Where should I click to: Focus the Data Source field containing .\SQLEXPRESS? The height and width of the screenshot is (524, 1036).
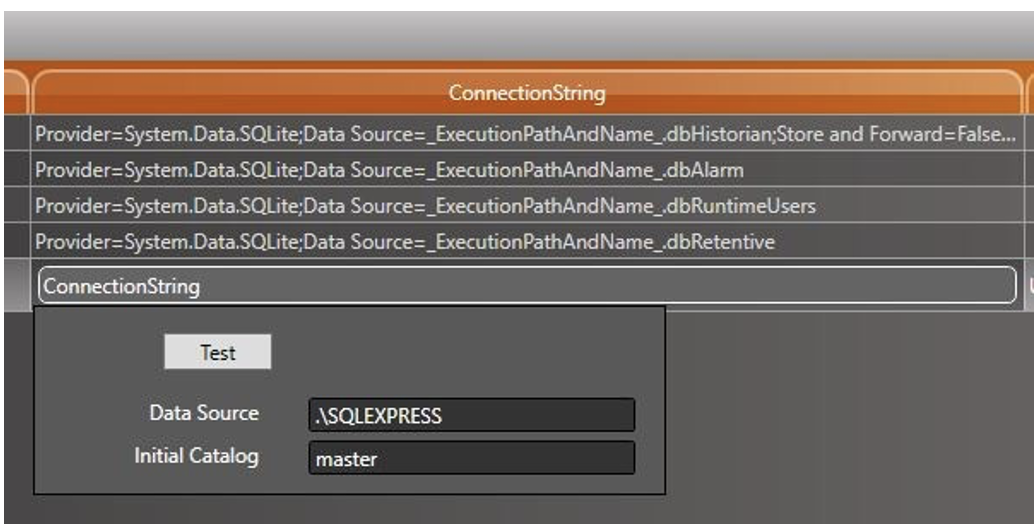471,416
